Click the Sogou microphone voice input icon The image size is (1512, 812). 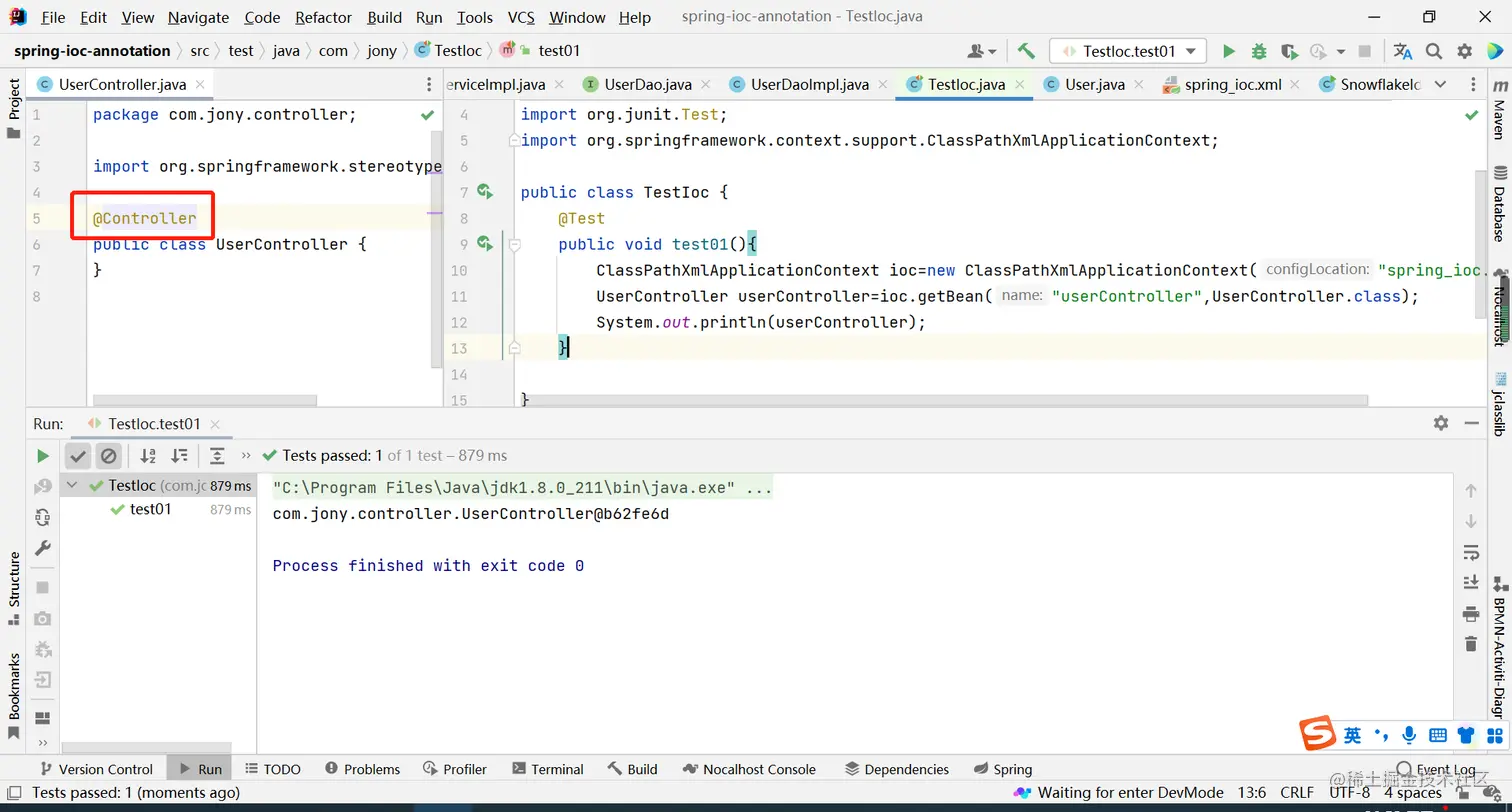click(1409, 735)
